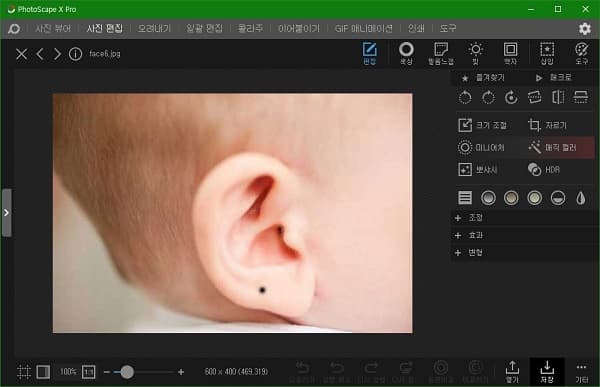Expand the 조정 section

523,218
